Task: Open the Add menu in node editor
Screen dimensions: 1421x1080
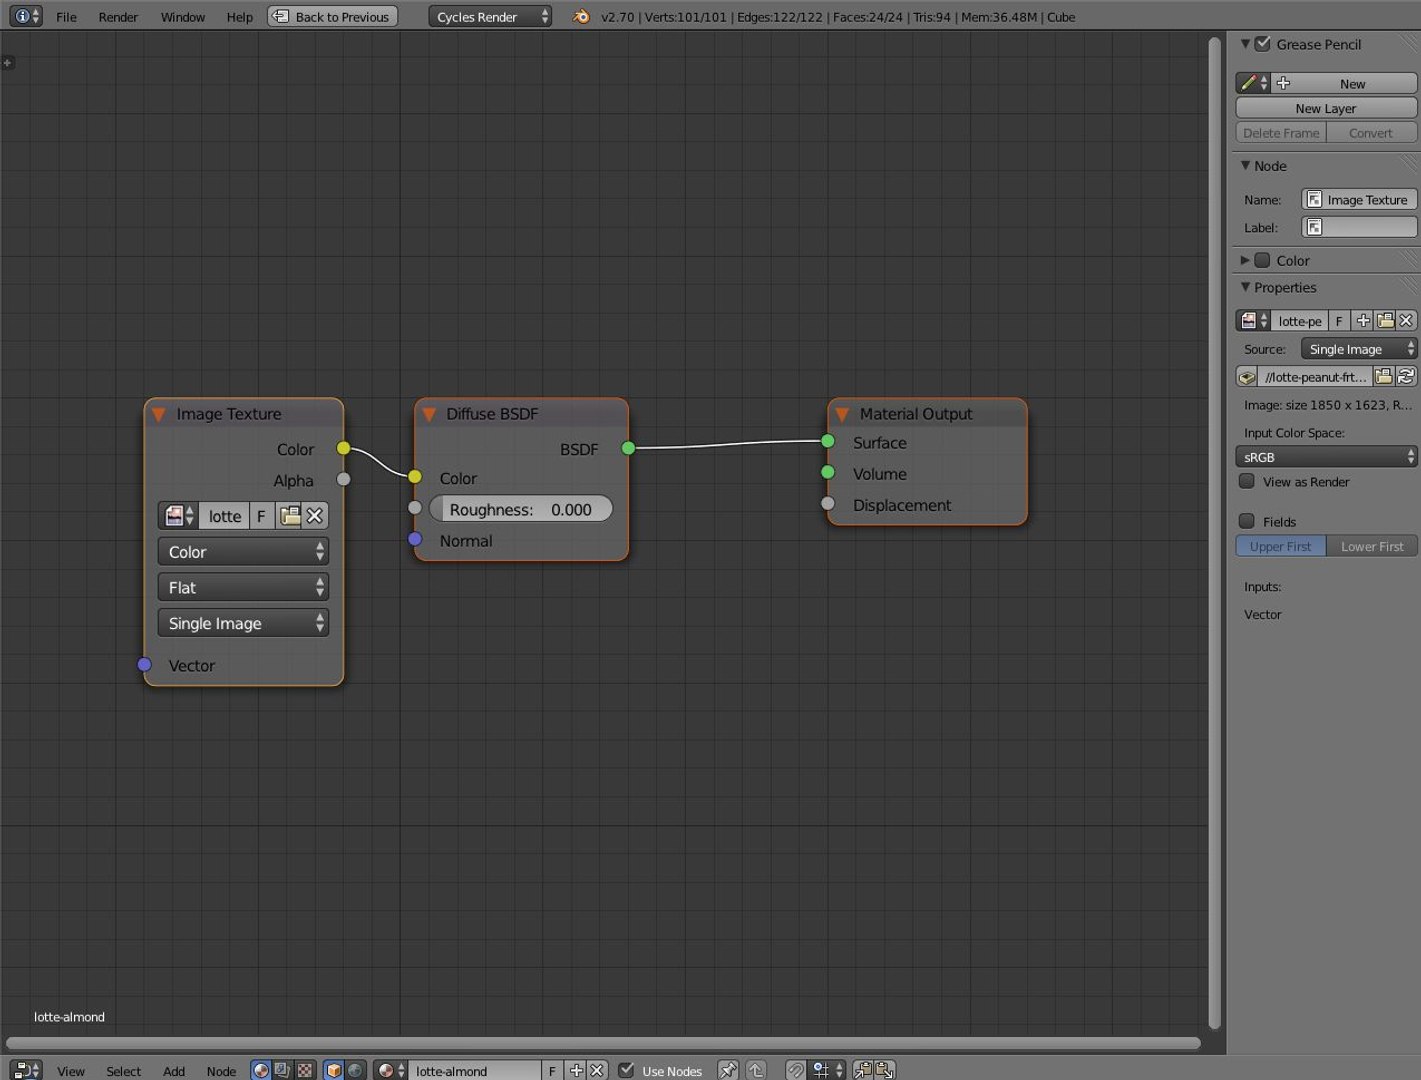Action: pyautogui.click(x=174, y=1071)
